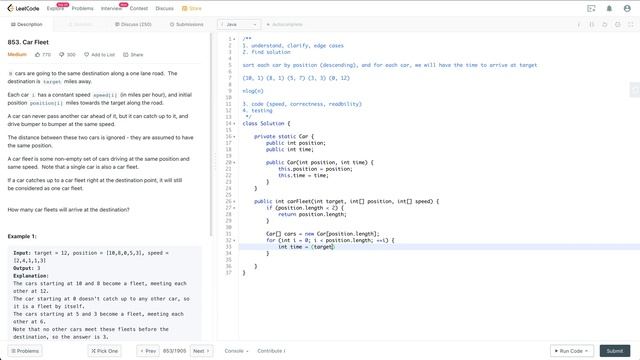The image size is (640, 360).
Task: Click the LeetCode logo
Action: tap(23, 8)
